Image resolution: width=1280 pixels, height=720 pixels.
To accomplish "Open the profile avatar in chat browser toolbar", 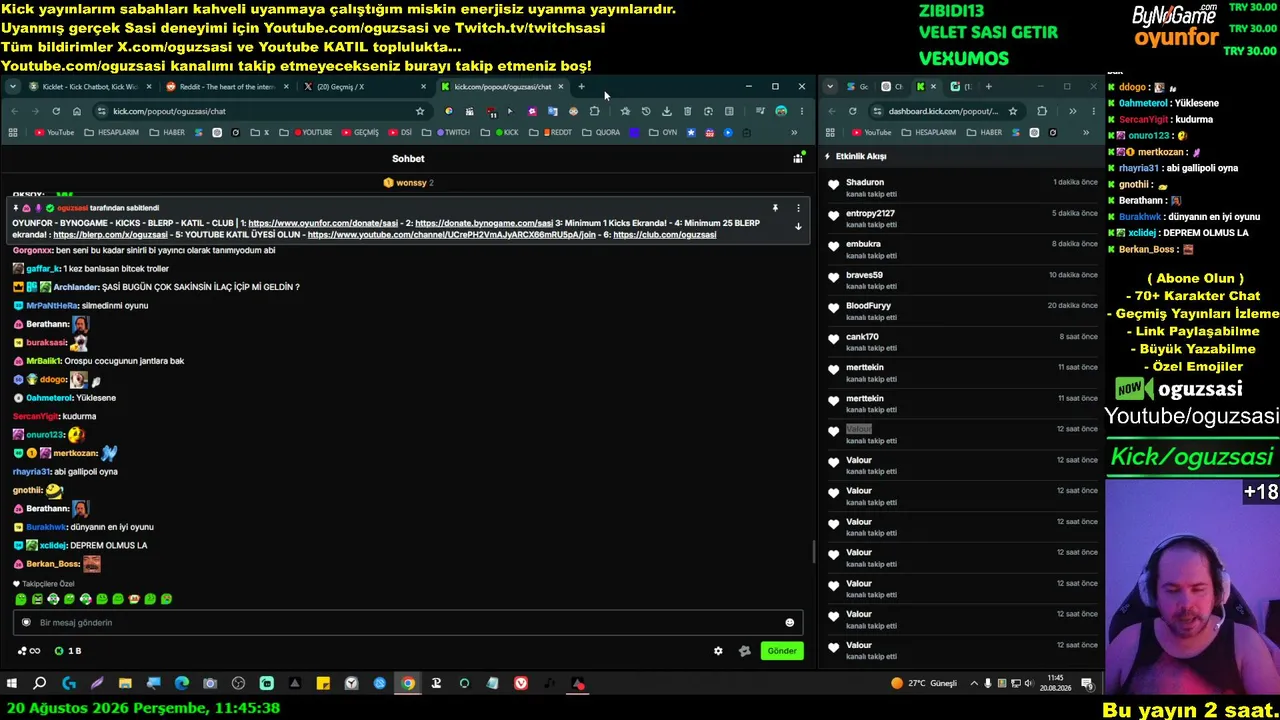I will [x=781, y=111].
